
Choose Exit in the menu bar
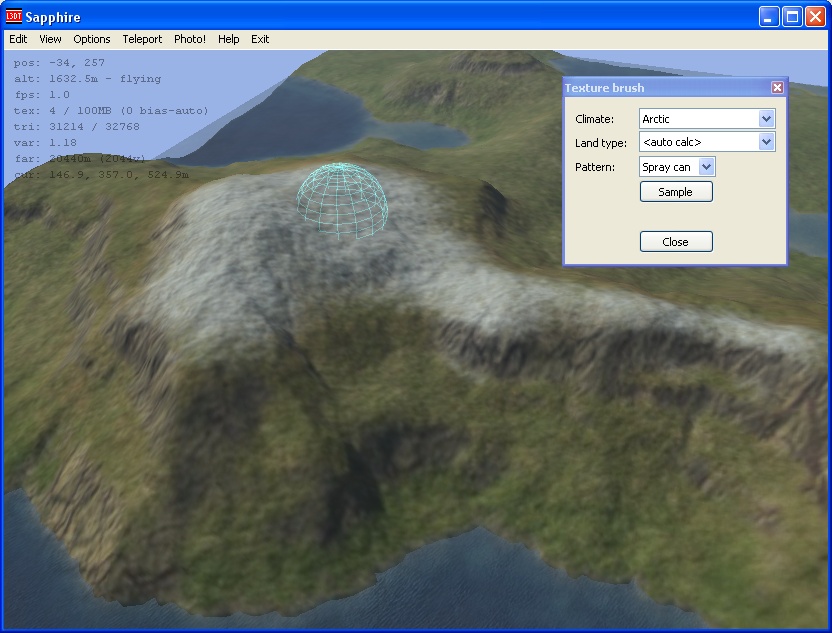pyautogui.click(x=260, y=39)
